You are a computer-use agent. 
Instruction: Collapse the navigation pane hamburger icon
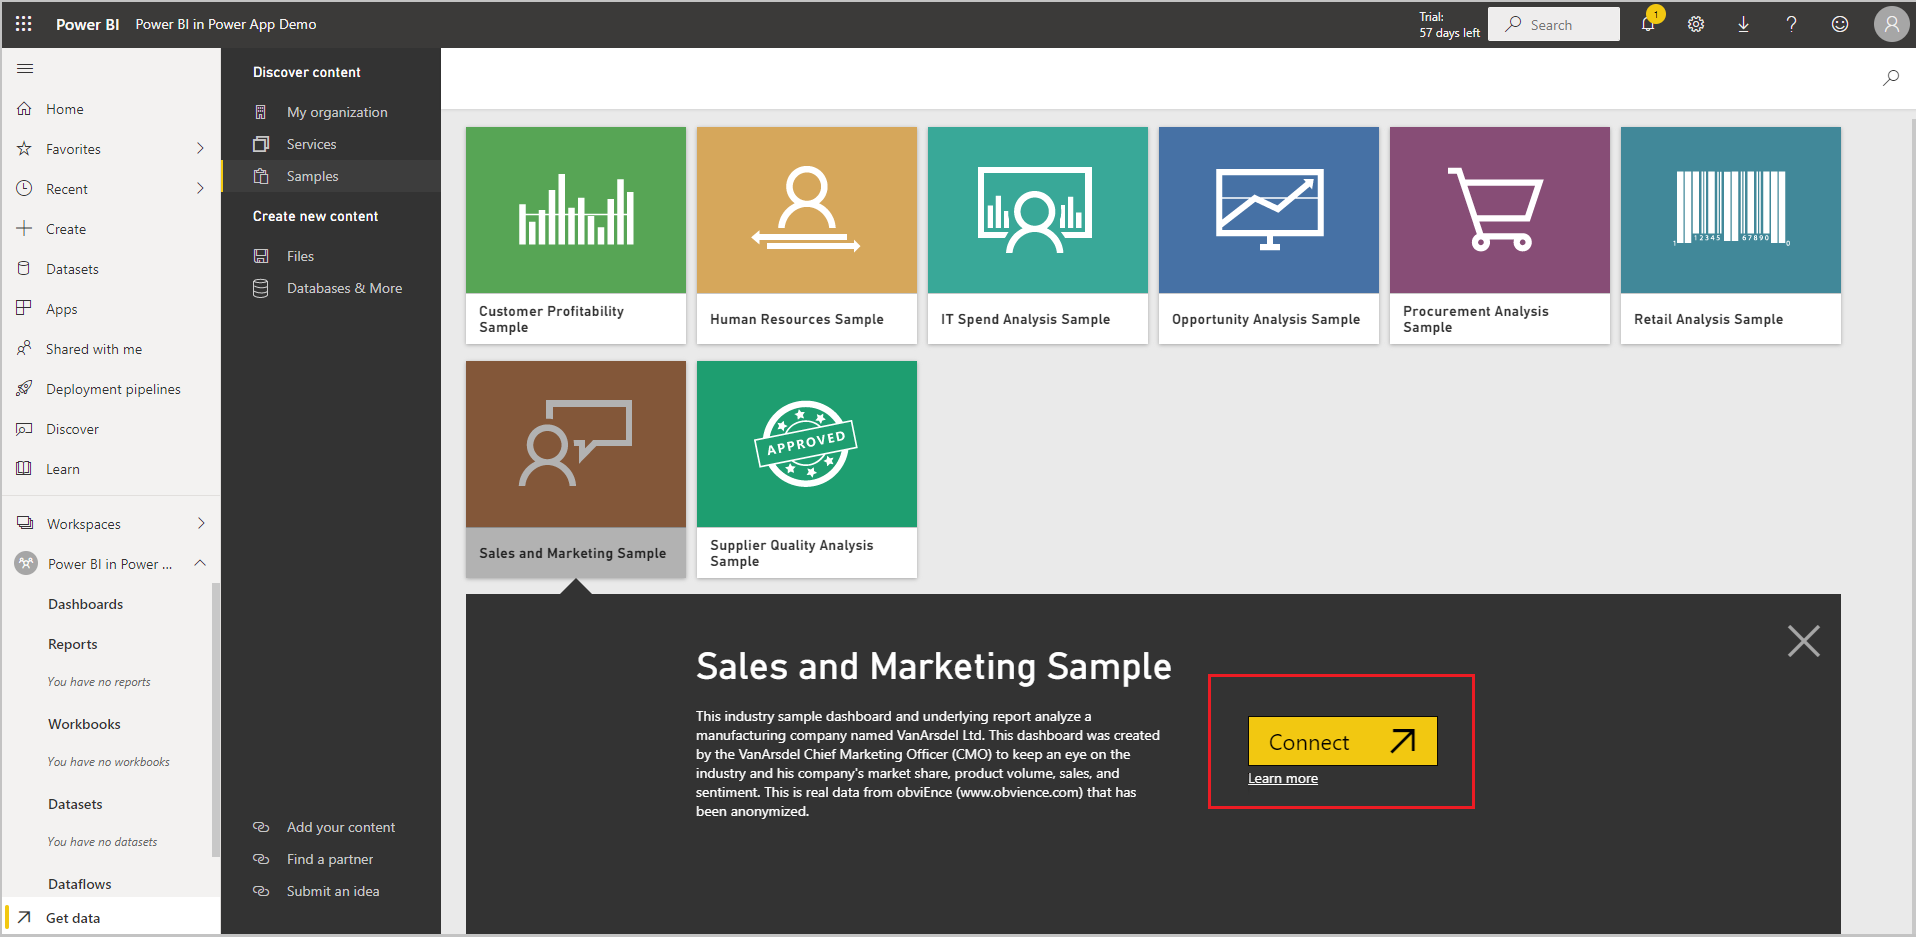[25, 68]
